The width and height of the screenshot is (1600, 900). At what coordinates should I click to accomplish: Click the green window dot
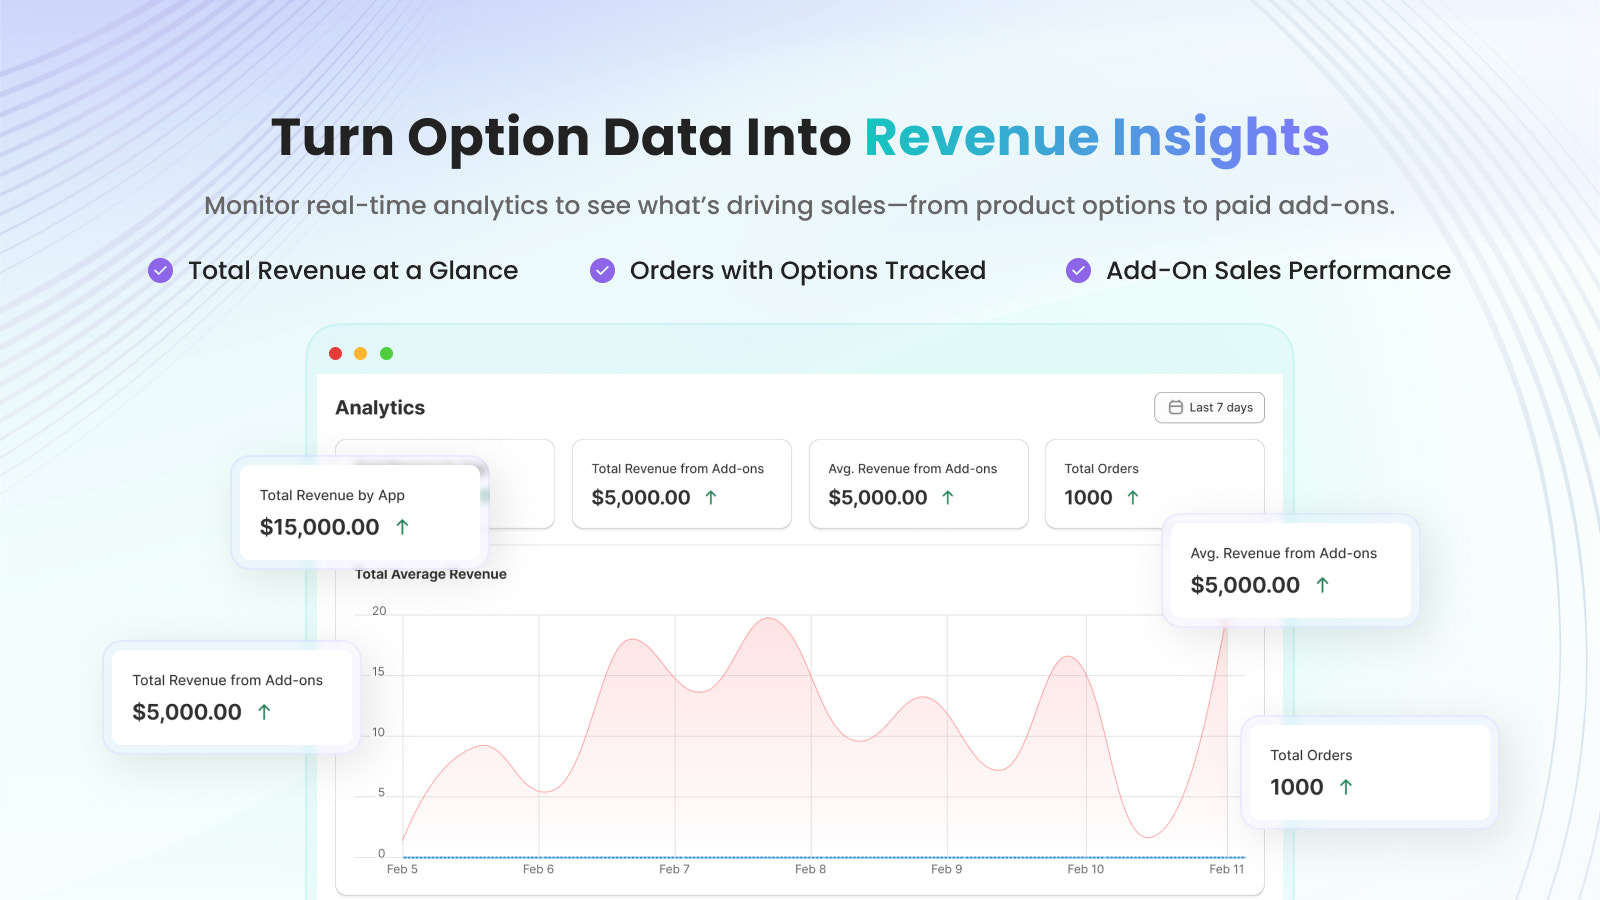tap(387, 353)
